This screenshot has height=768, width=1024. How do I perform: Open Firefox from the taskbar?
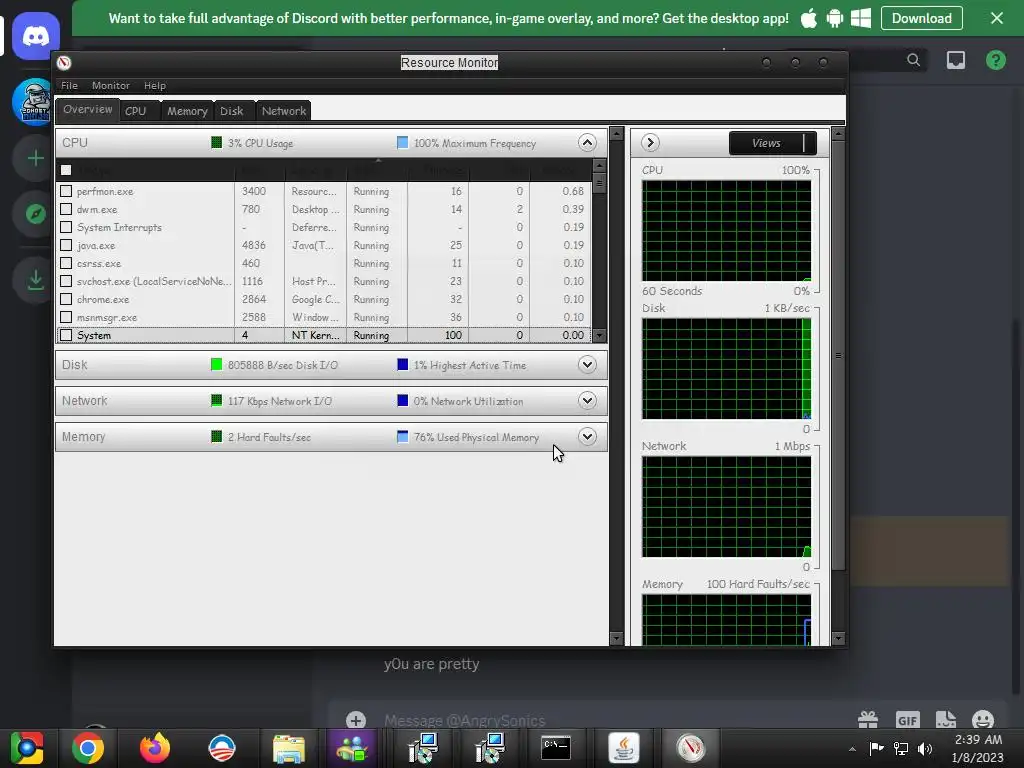(155, 748)
